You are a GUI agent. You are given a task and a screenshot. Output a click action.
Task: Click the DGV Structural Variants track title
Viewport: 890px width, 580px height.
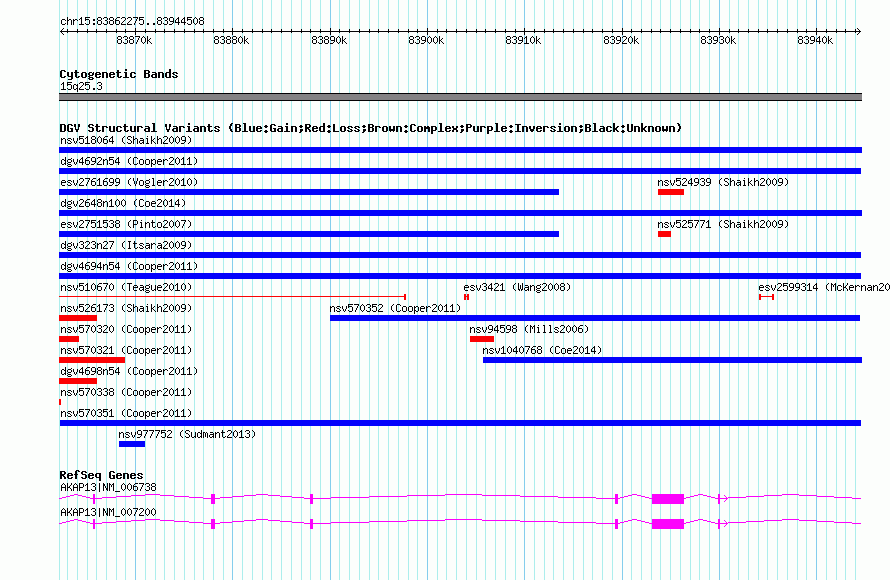[x=370, y=128]
